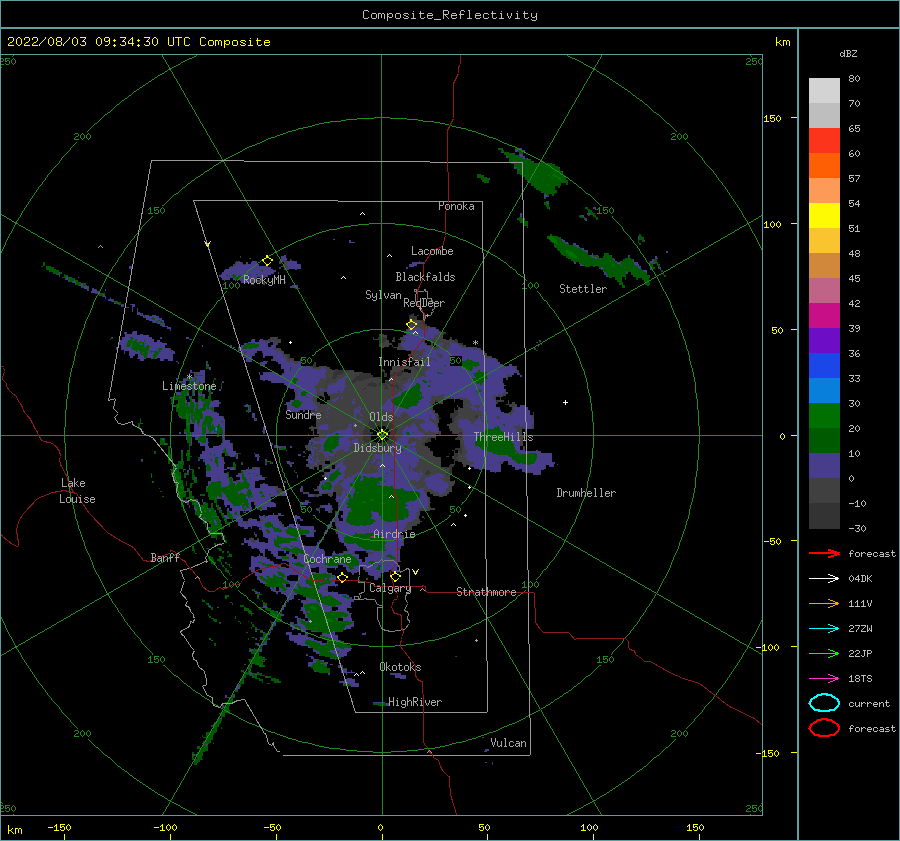The image size is (900, 841).
Task: Select the slate-purple 10 dBZ color band
Action: [x=824, y=466]
